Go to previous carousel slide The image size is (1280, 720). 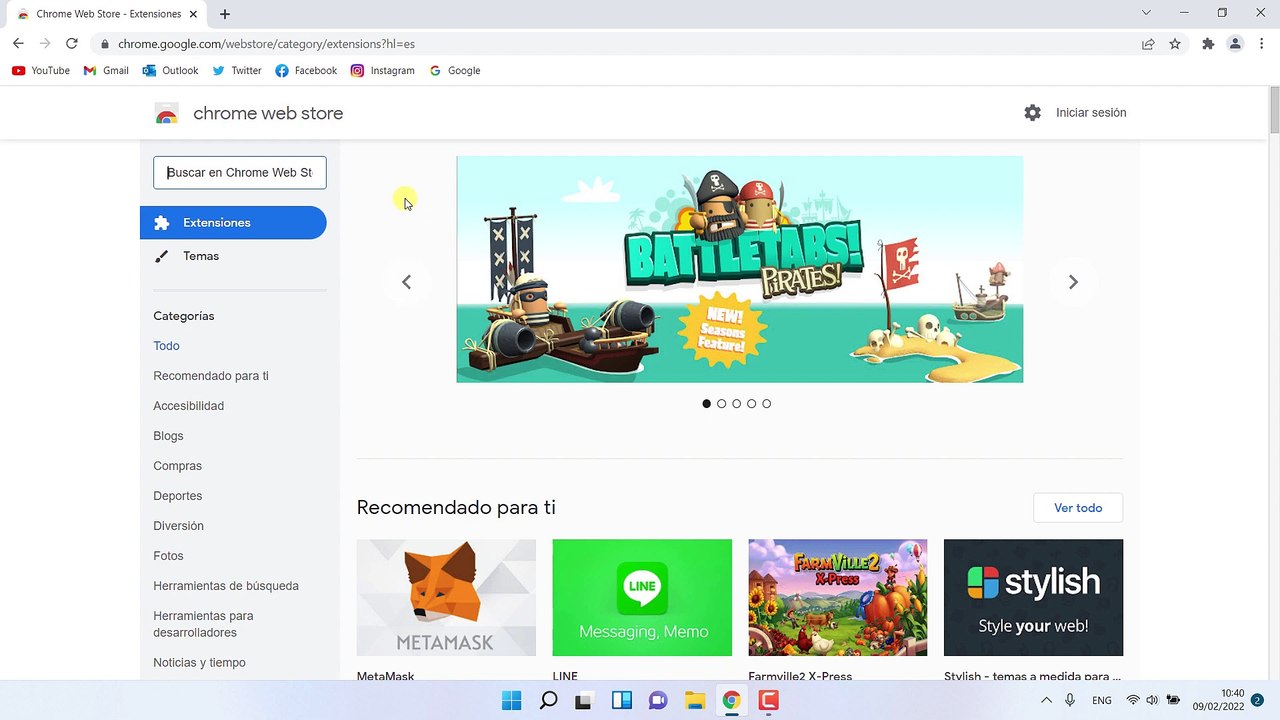[x=406, y=282]
